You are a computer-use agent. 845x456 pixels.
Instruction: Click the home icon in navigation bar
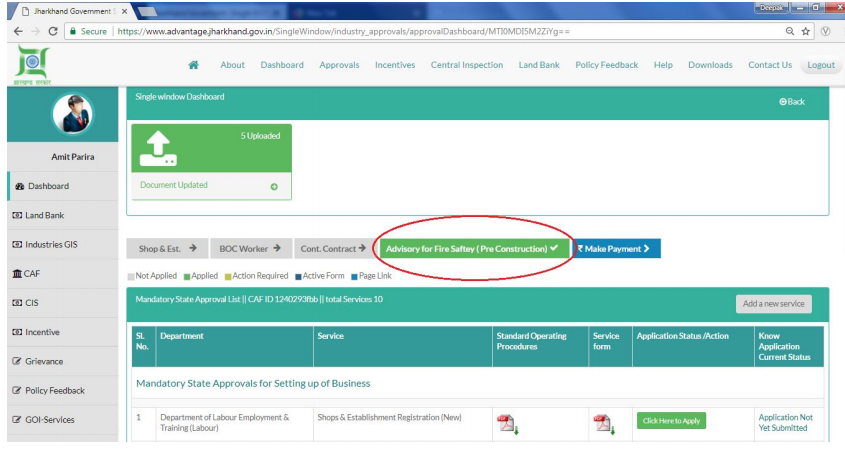(193, 65)
